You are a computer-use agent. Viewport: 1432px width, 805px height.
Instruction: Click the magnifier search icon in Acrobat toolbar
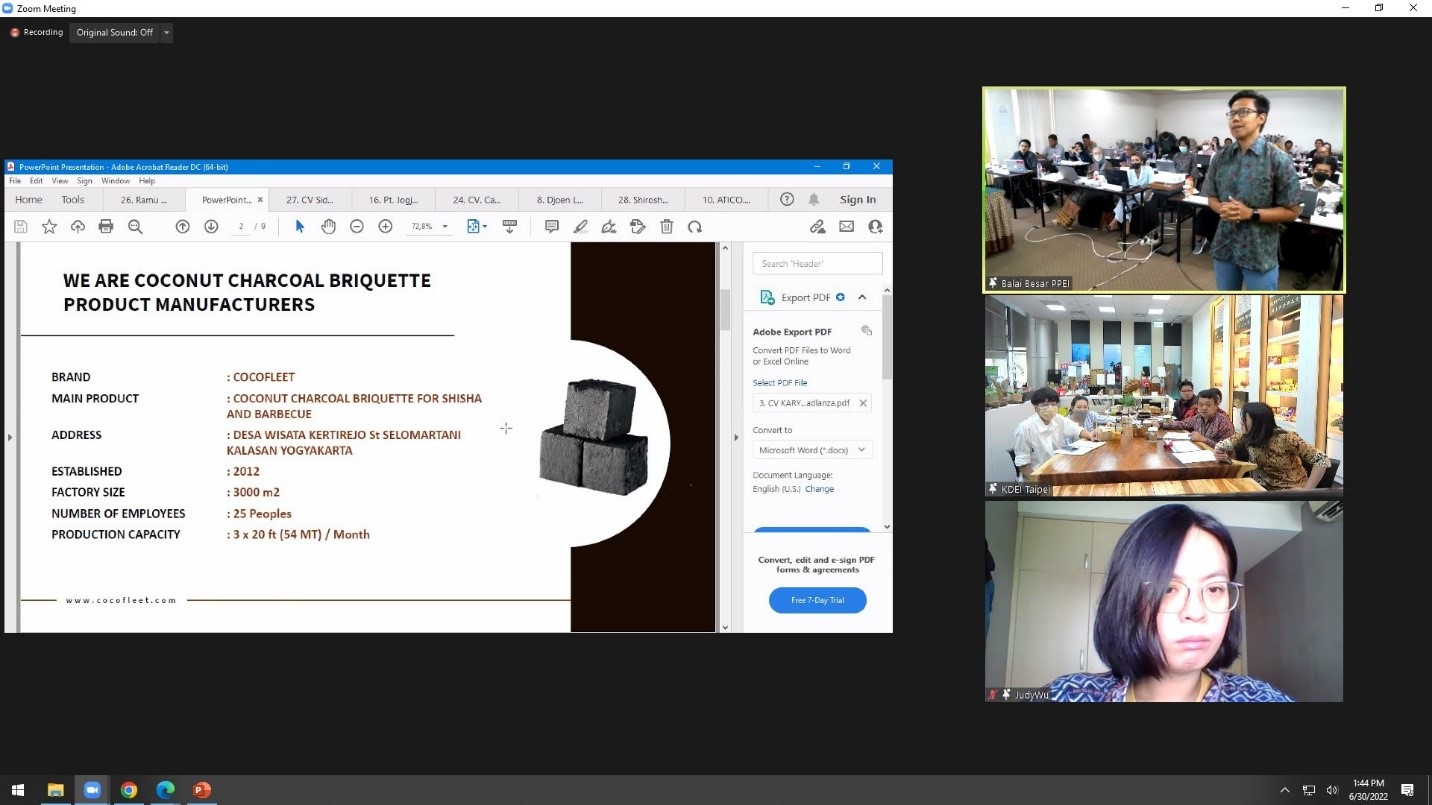pyautogui.click(x=135, y=227)
